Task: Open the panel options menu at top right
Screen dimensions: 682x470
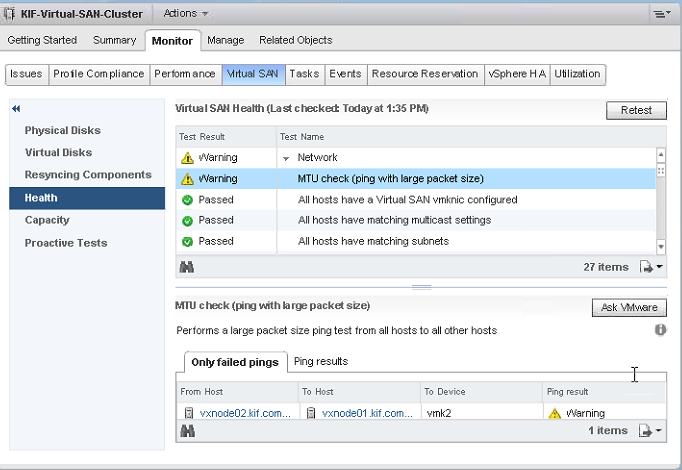Action: click(660, 13)
